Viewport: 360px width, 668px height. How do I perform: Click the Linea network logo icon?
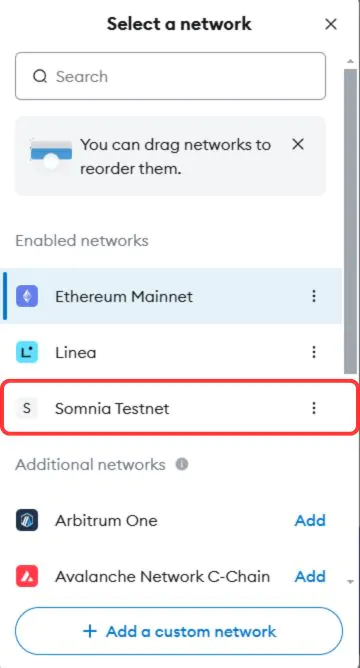[x=27, y=352]
